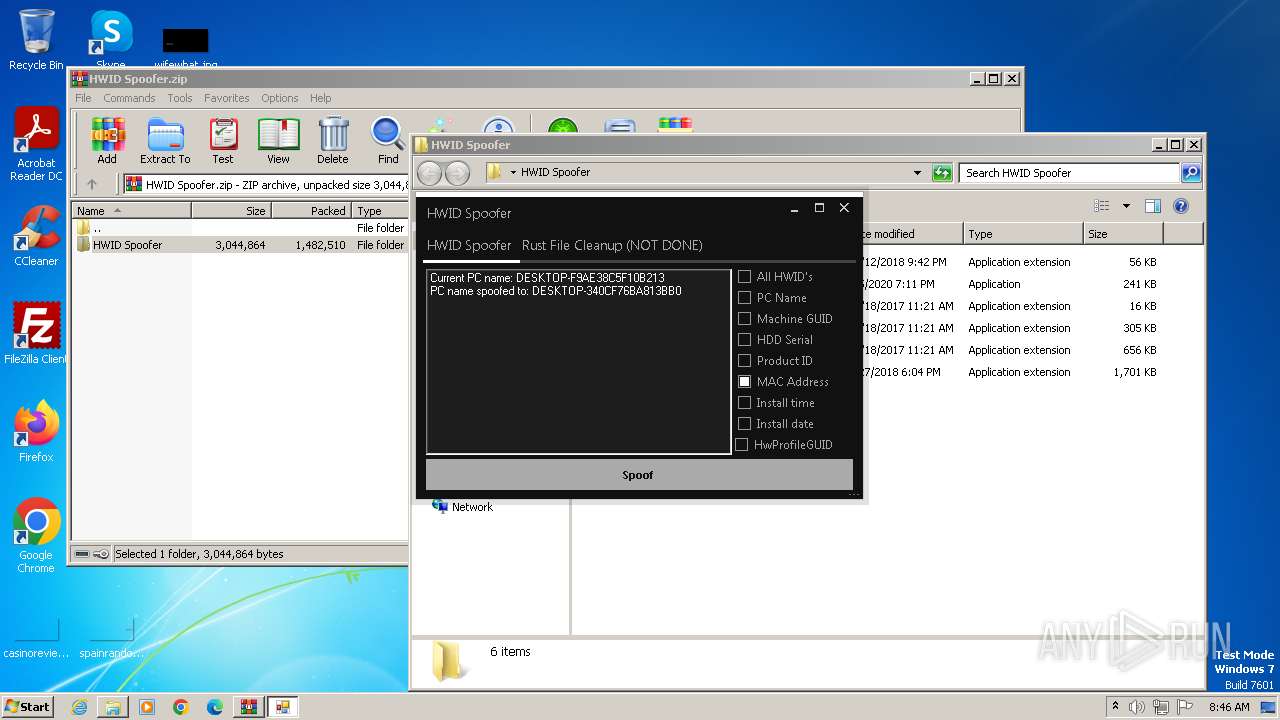Click the View icon in WinRAR toolbar
This screenshot has height=720, width=1280.
point(278,141)
